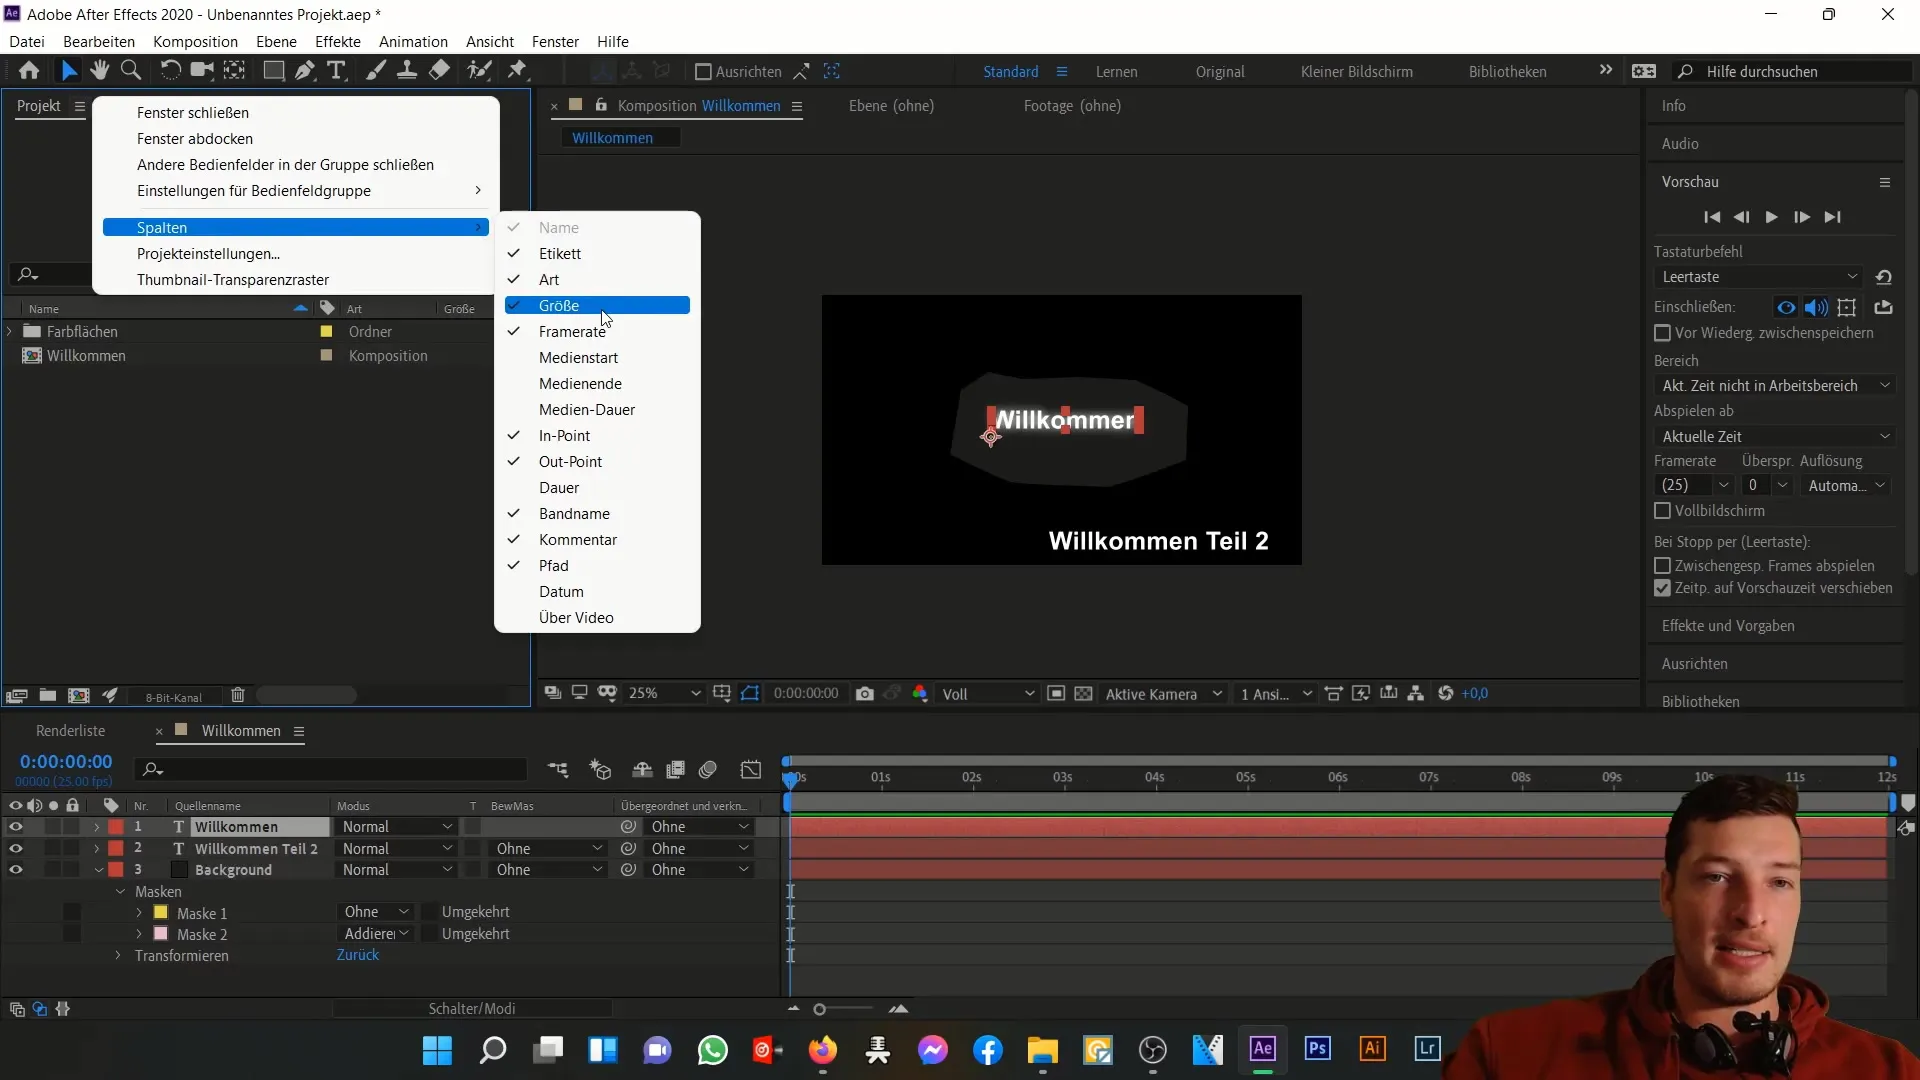
Task: Select the Zoom magnifier tool
Action: 130,71
